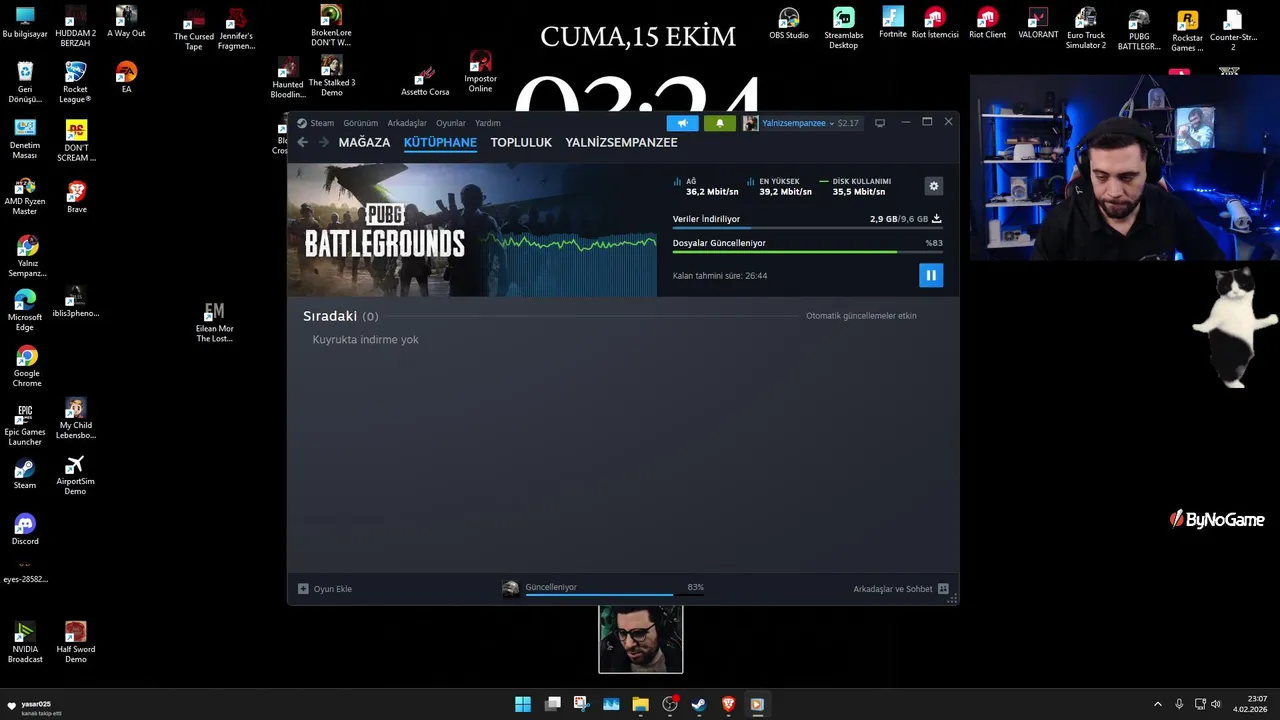The width and height of the screenshot is (1280, 720).
Task: Open Windows Start menu in taskbar
Action: [523, 704]
